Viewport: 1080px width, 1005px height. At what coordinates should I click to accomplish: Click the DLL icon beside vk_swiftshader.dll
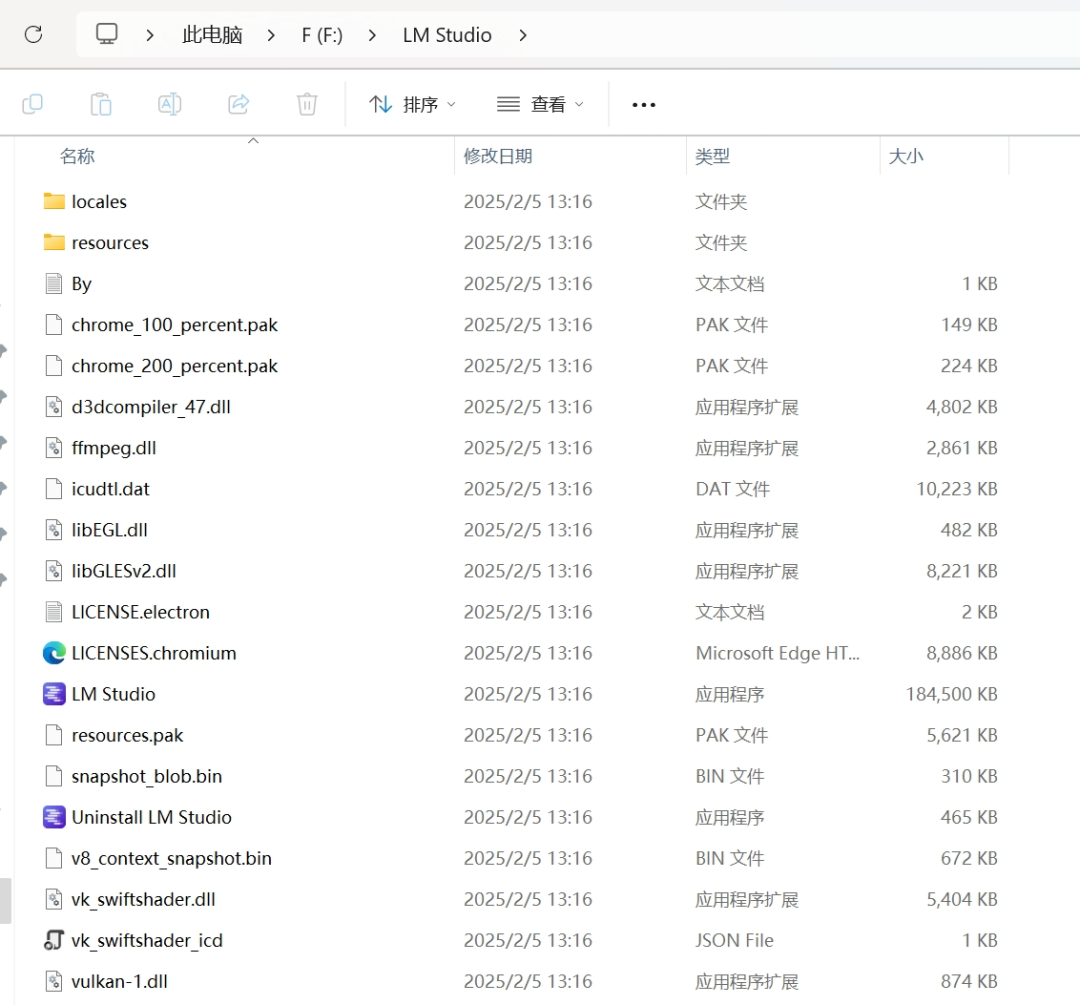[x=54, y=899]
